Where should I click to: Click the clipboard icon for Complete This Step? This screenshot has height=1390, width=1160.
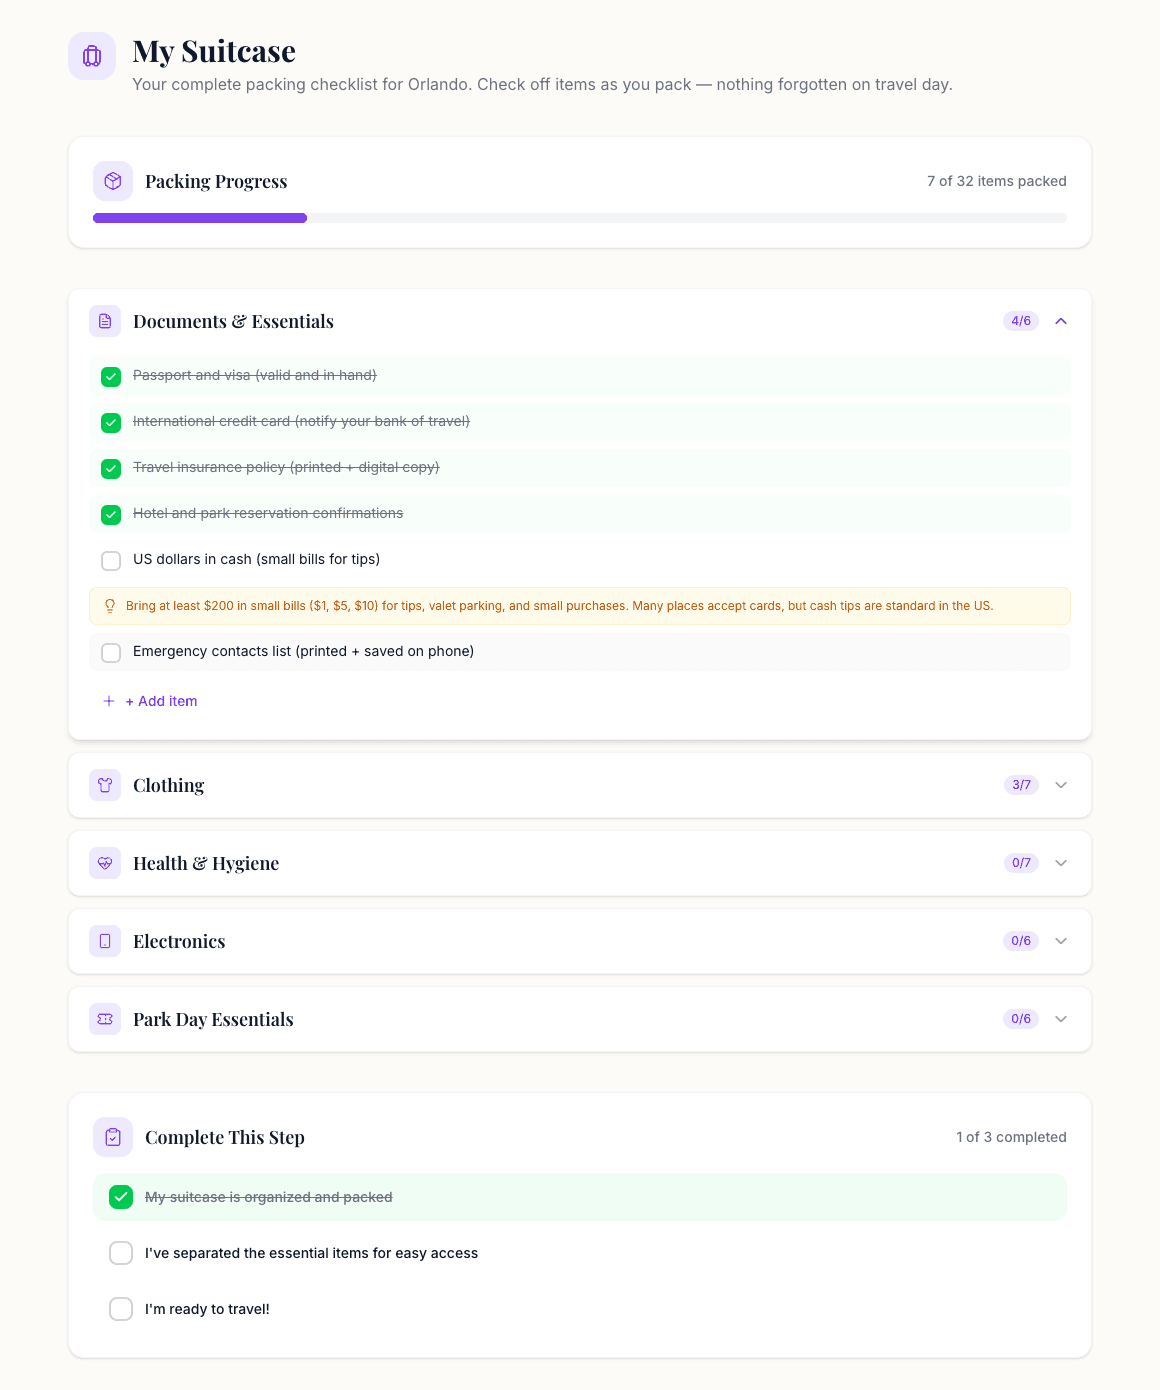(x=113, y=1137)
